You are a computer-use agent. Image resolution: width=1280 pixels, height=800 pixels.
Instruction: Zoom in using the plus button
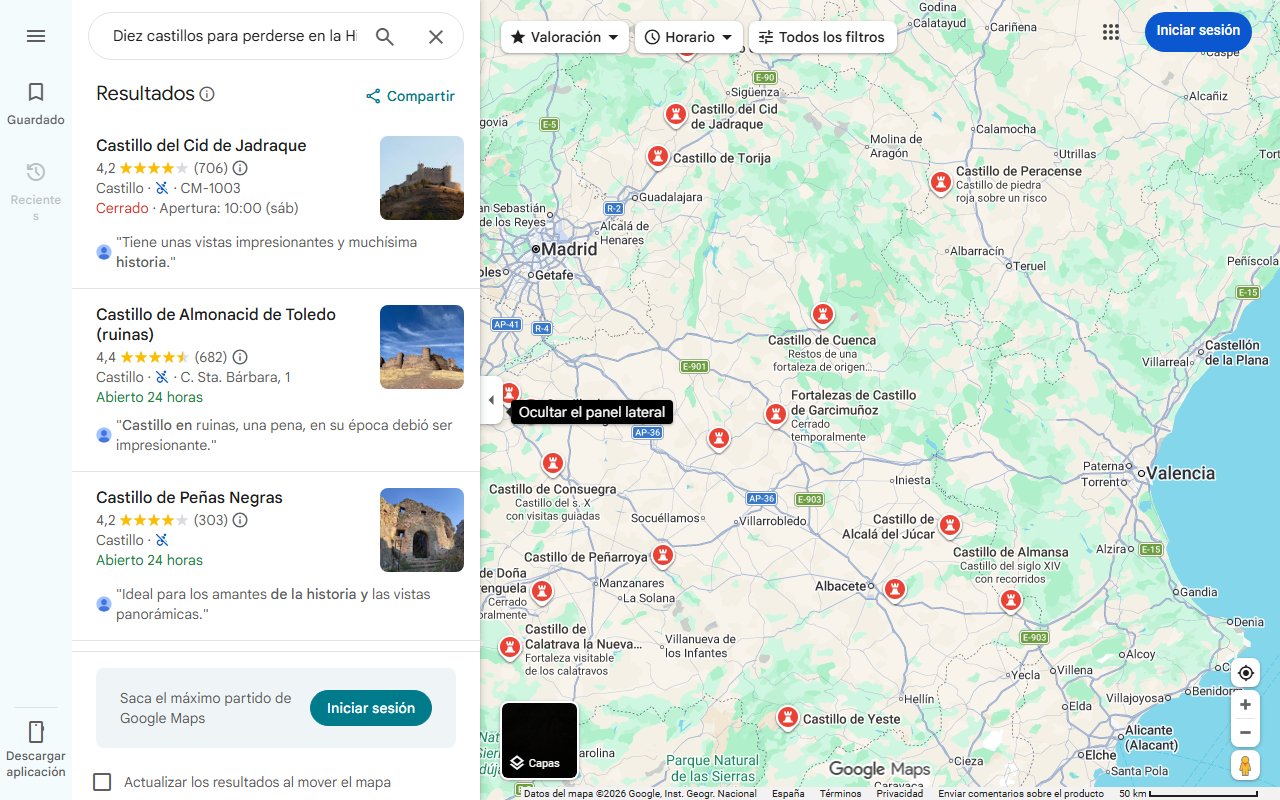coord(1245,704)
